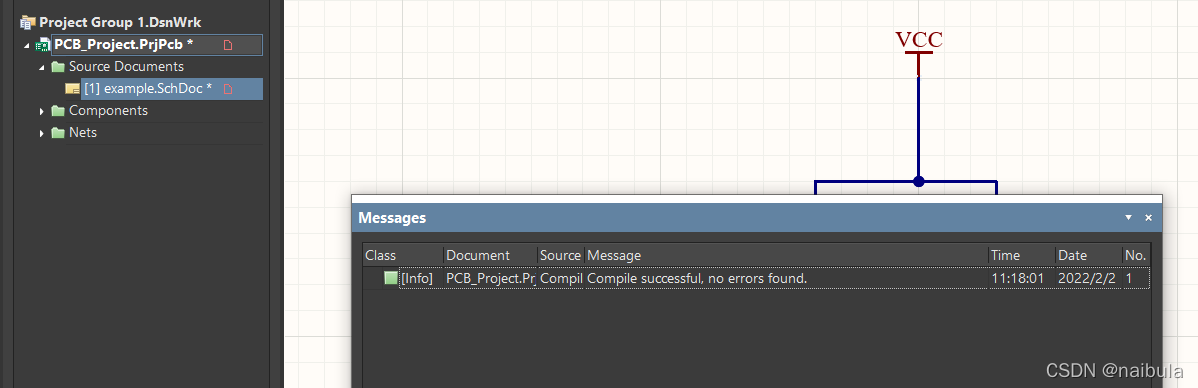Click the red modified-document icon beside example.SchDoc
Viewport: 1198px width, 388px height.
(228, 89)
